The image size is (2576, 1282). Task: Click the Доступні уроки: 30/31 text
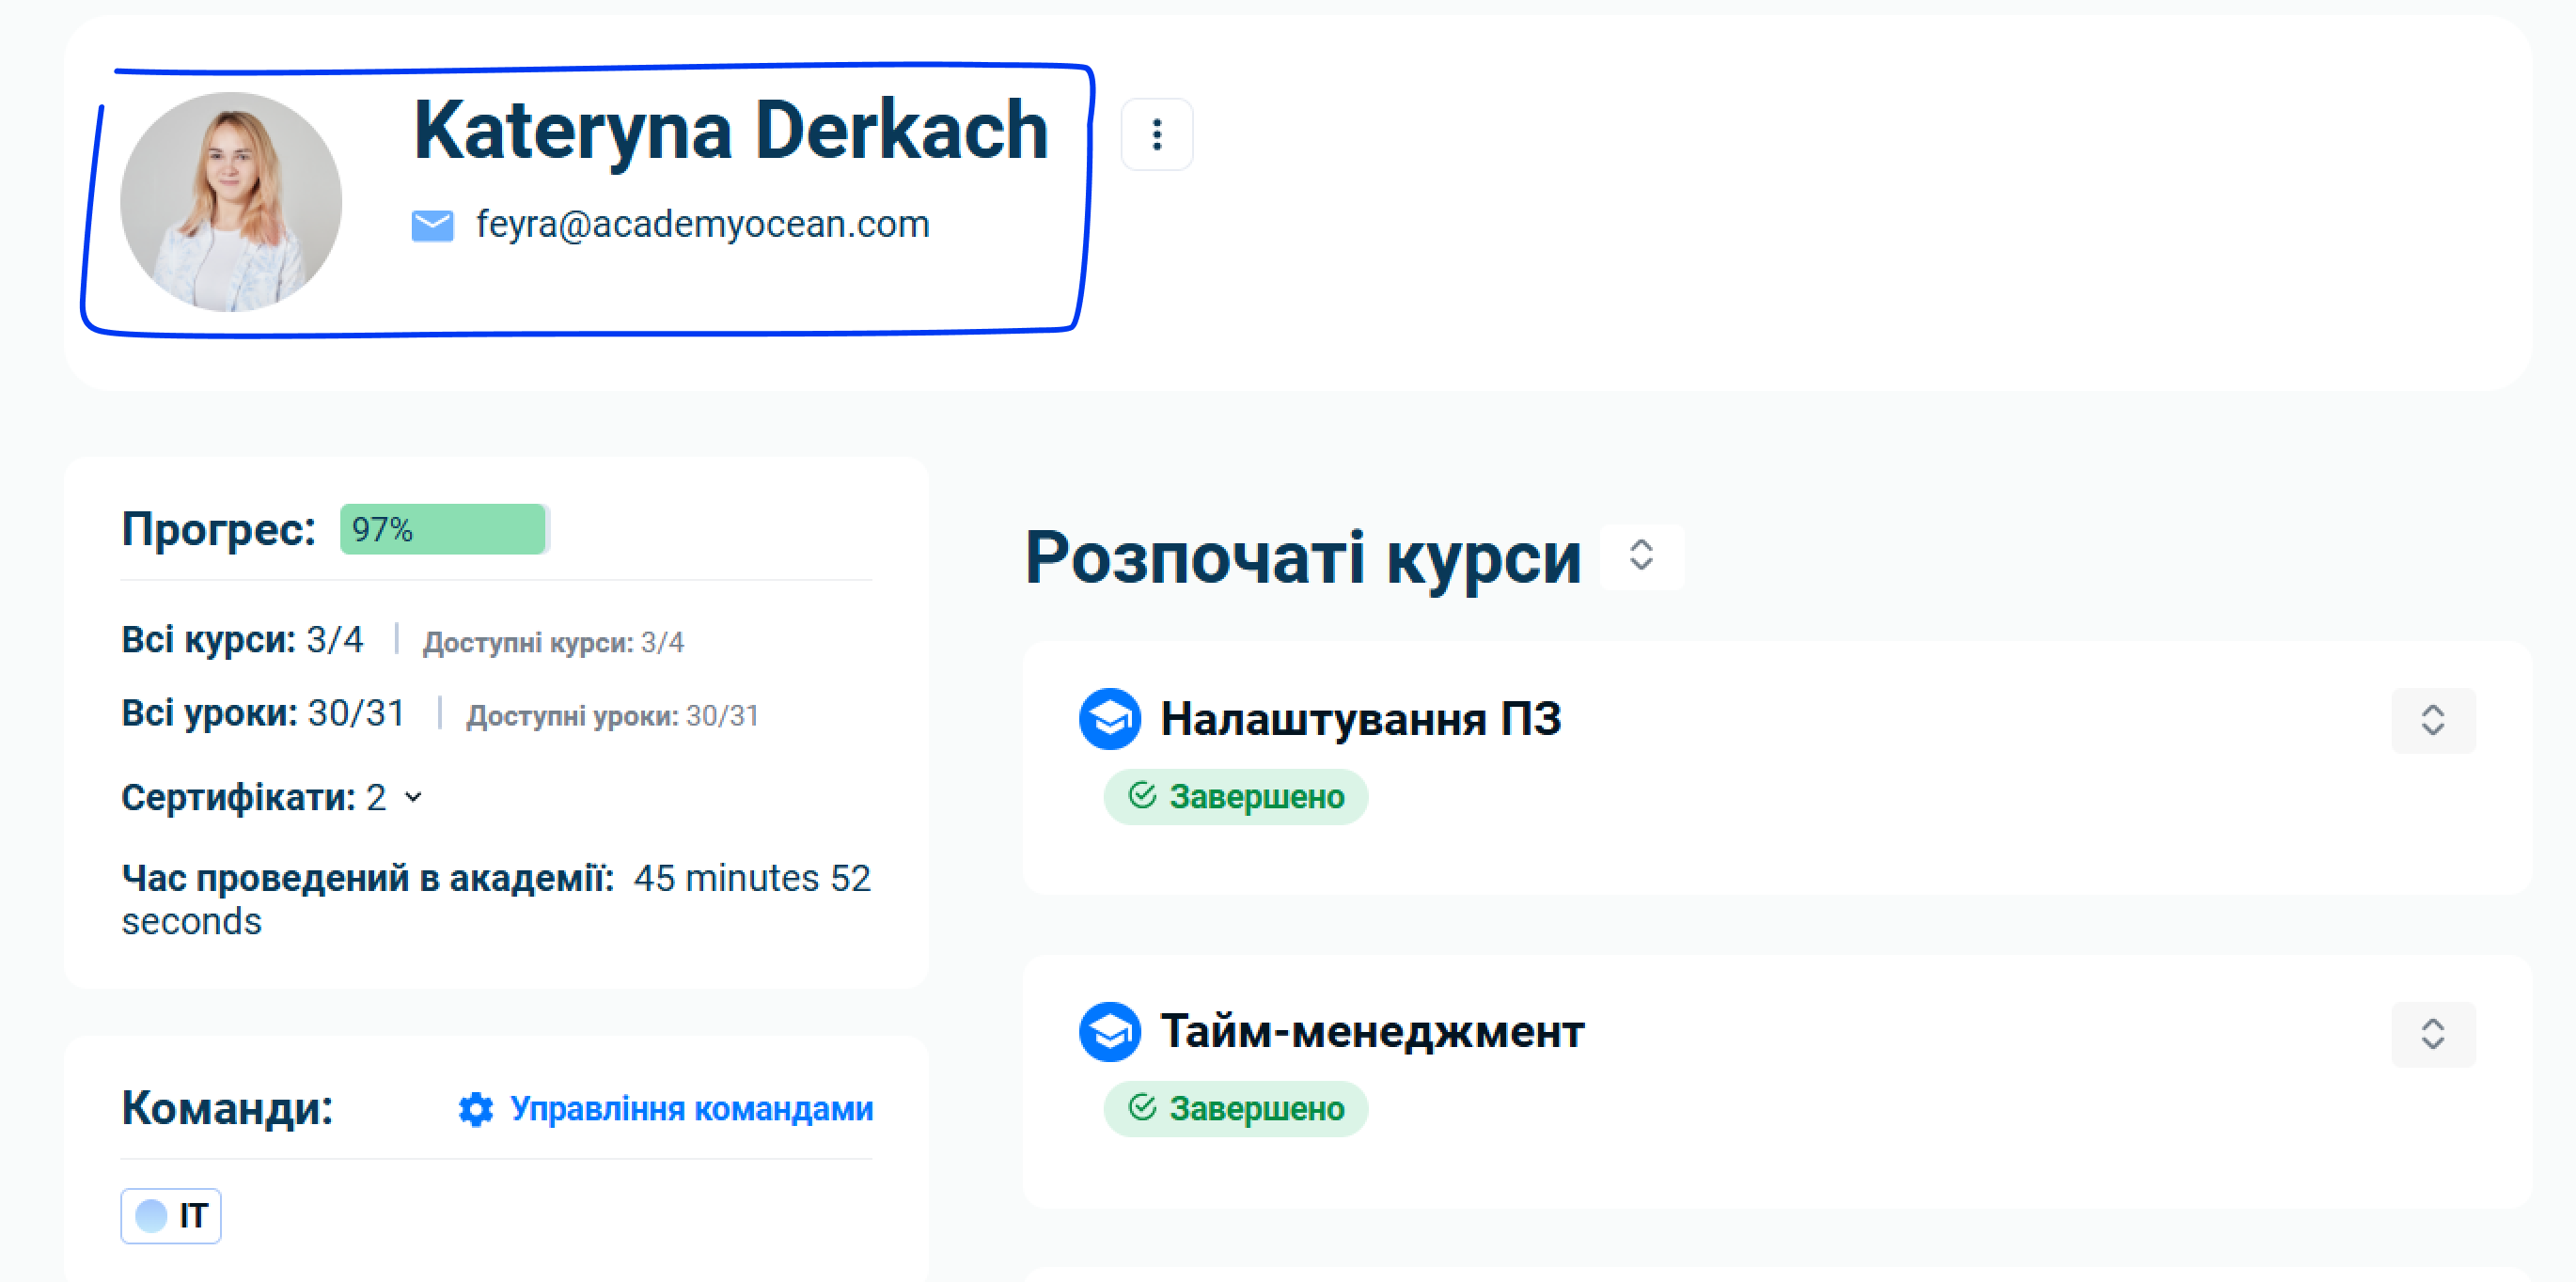tap(612, 716)
